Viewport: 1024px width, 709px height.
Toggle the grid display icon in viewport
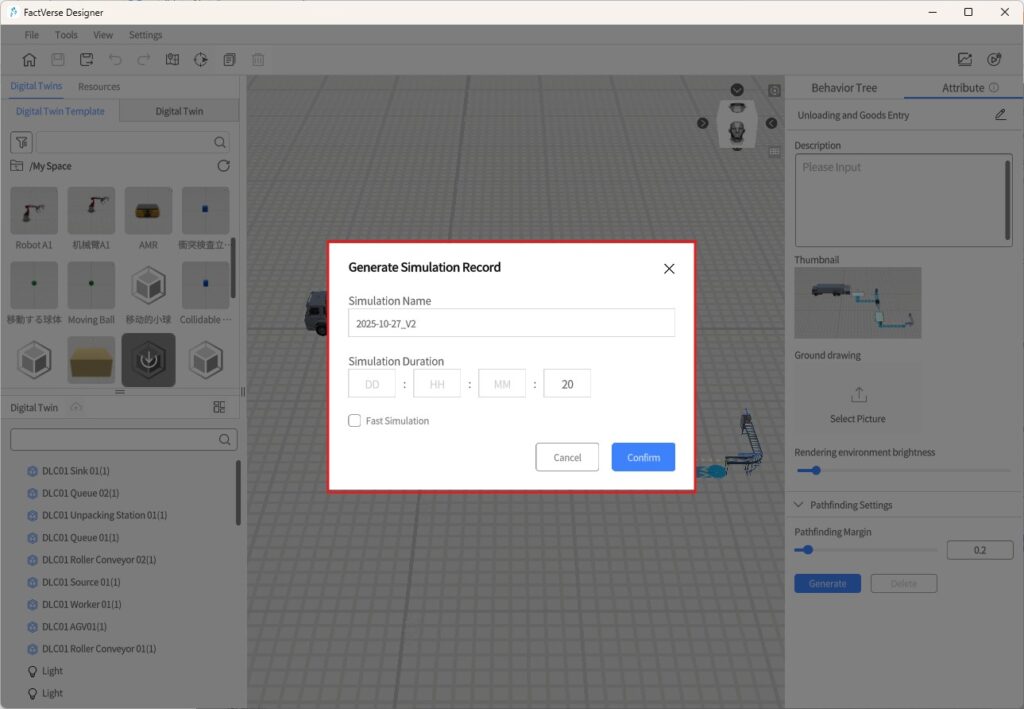(774, 152)
